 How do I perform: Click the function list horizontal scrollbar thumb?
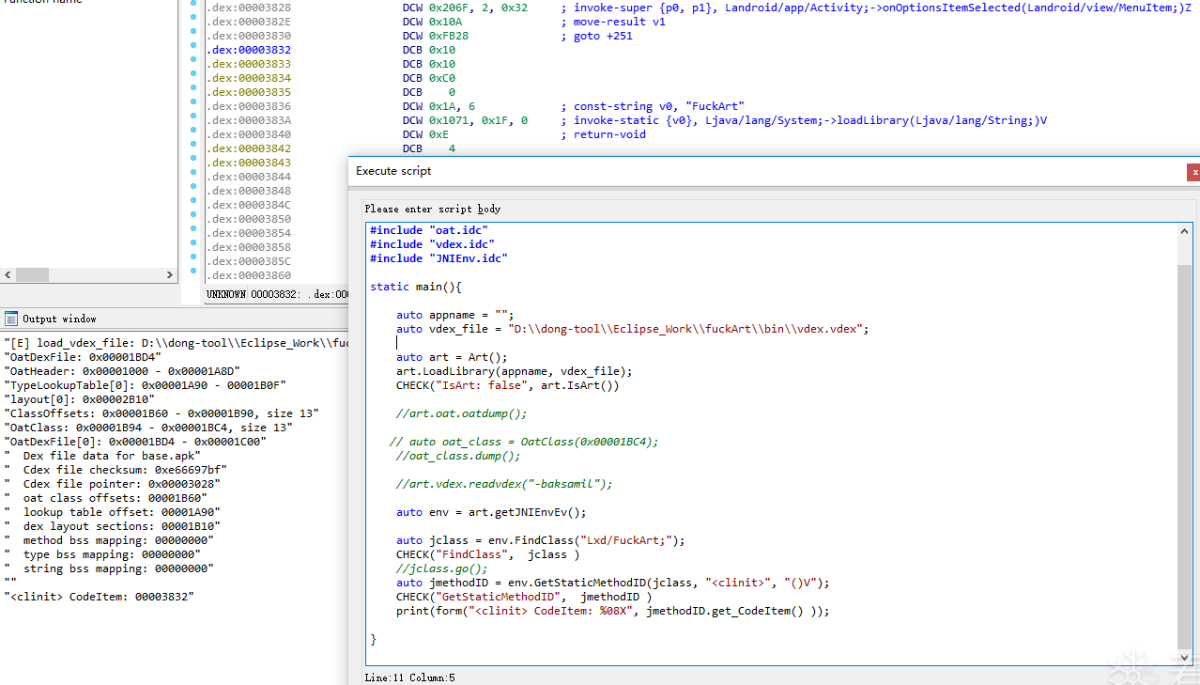pos(32,275)
